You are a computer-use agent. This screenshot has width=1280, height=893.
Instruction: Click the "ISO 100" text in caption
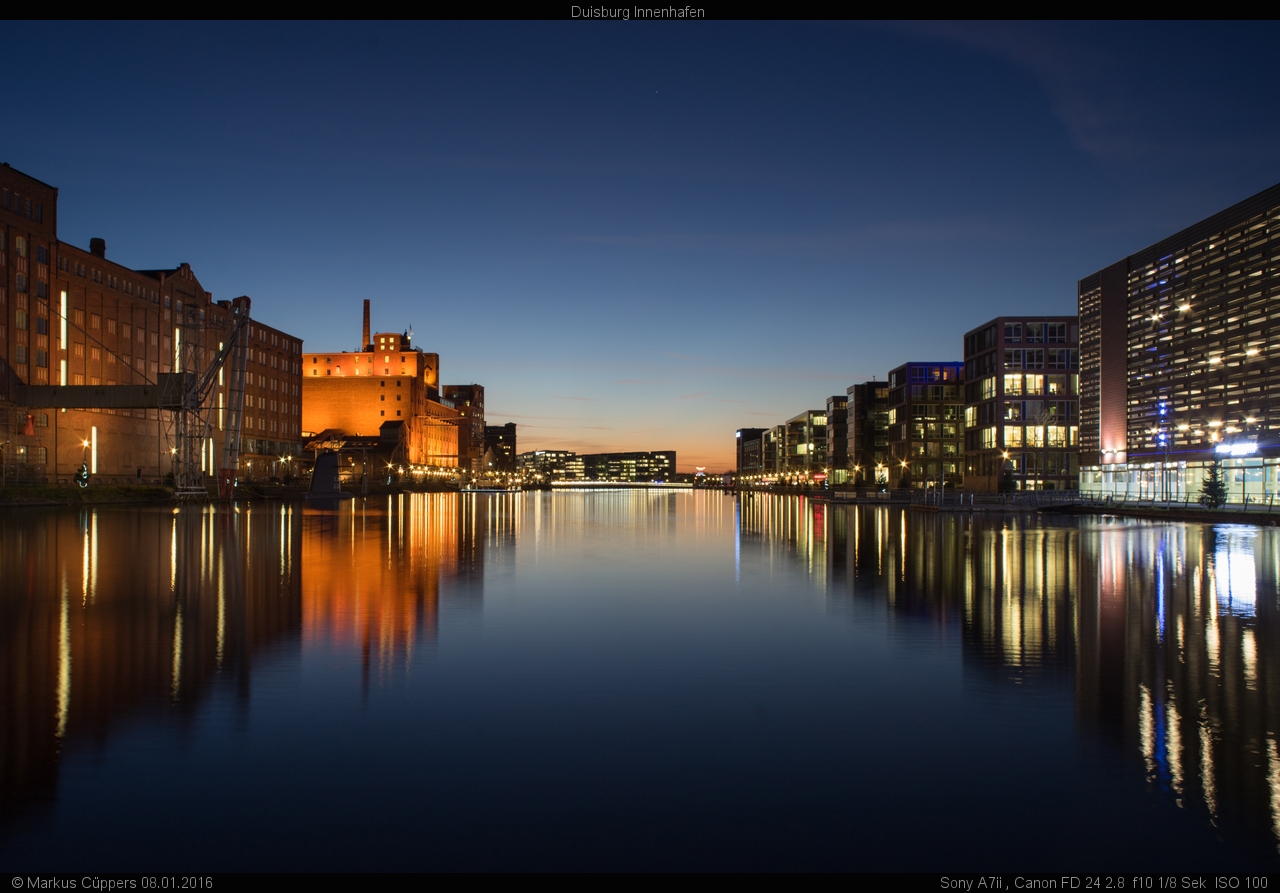click(x=1241, y=883)
